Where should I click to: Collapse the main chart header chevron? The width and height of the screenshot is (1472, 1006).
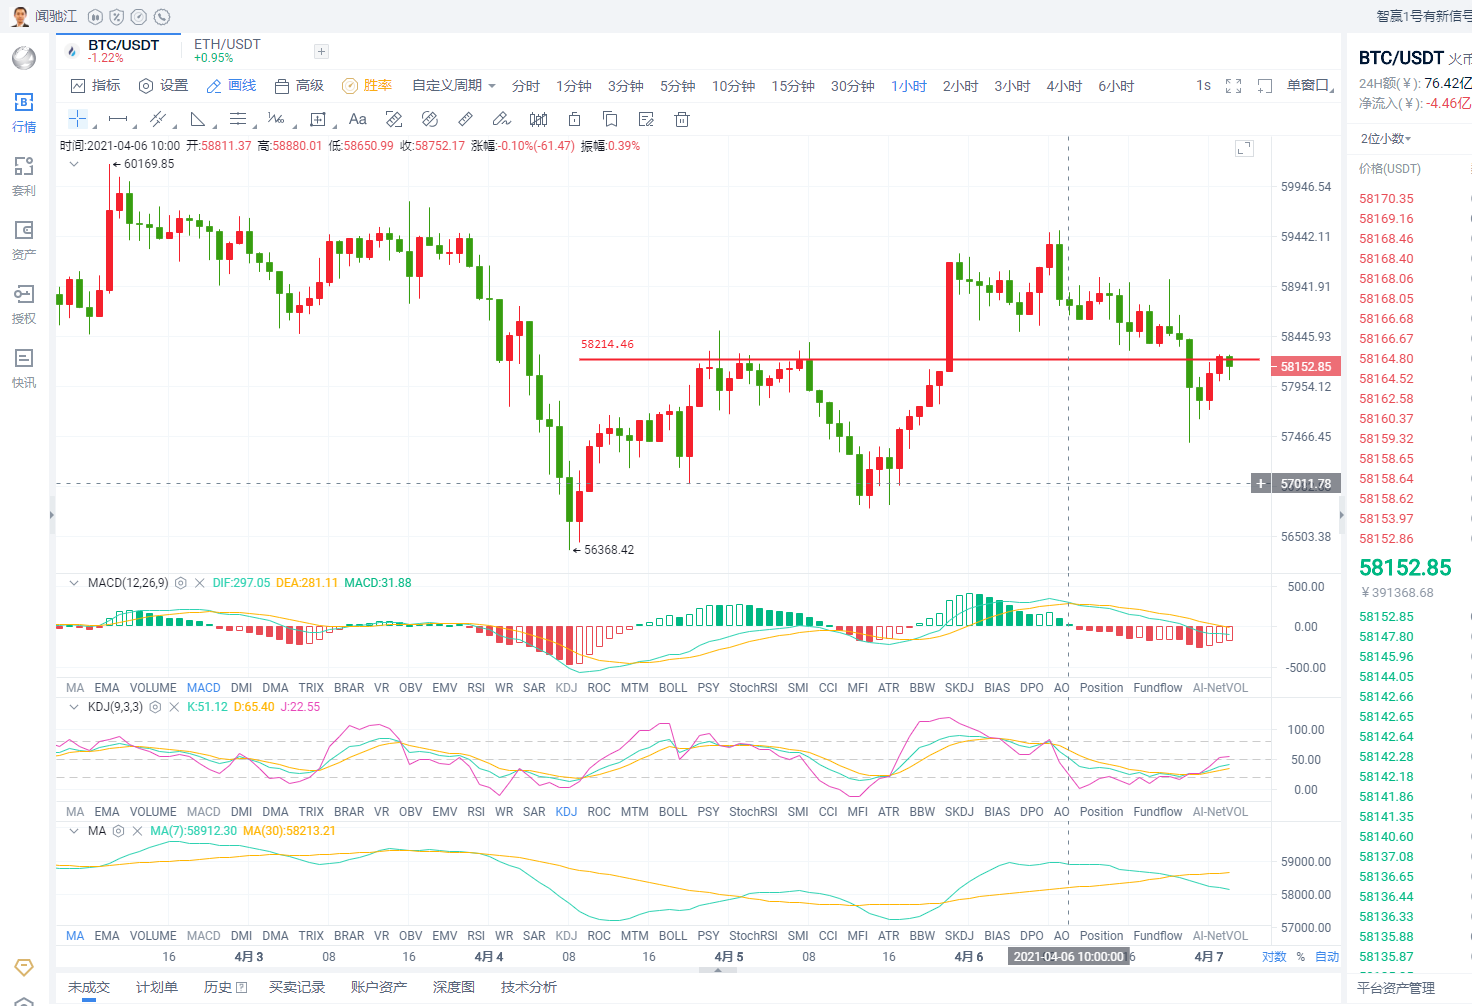[x=74, y=164]
